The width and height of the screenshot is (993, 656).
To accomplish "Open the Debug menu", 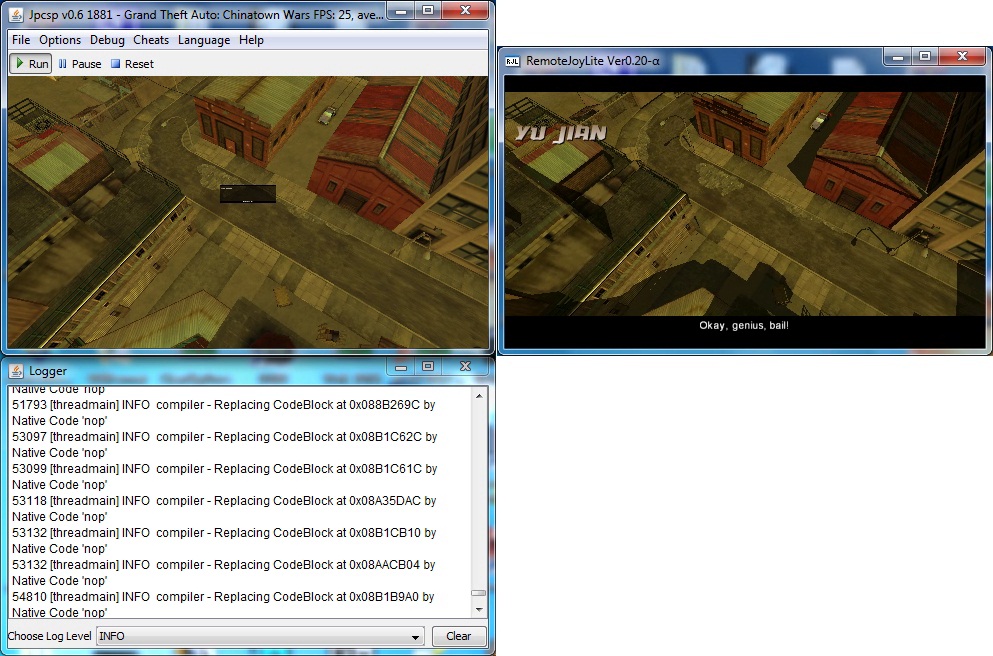I will coord(107,40).
